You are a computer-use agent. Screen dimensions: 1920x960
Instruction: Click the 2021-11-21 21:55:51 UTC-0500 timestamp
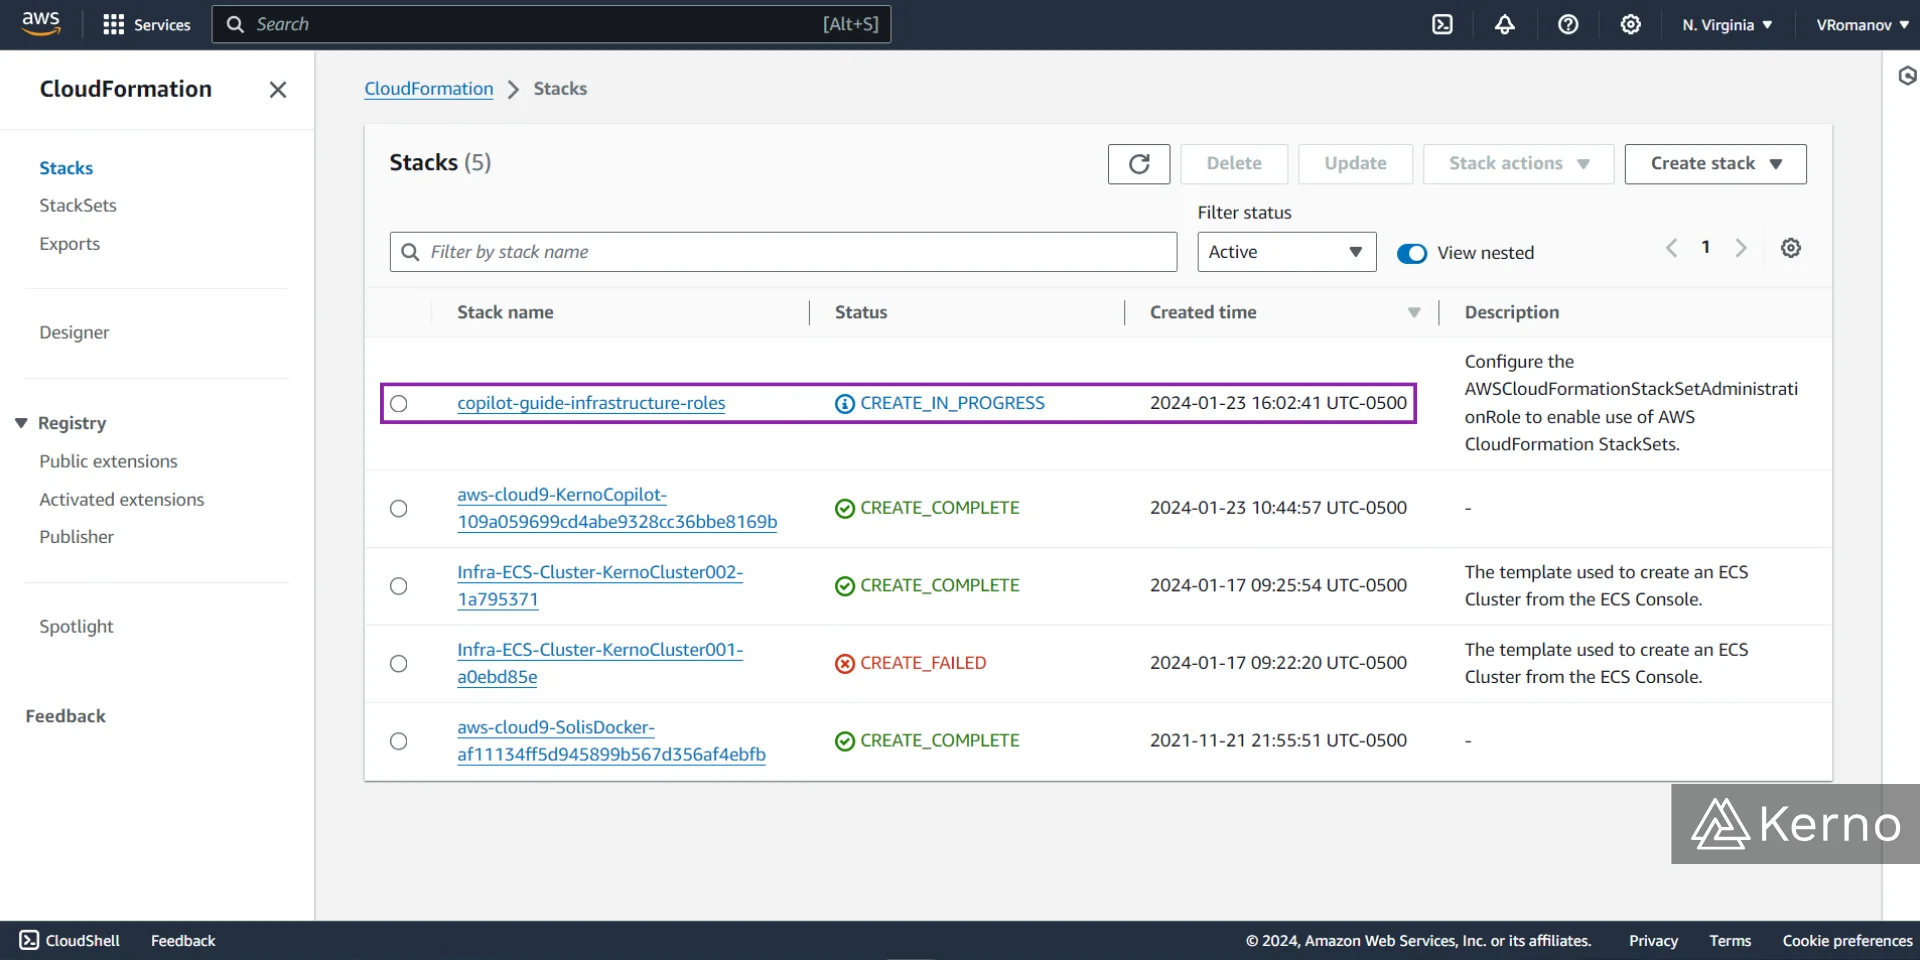coord(1278,741)
